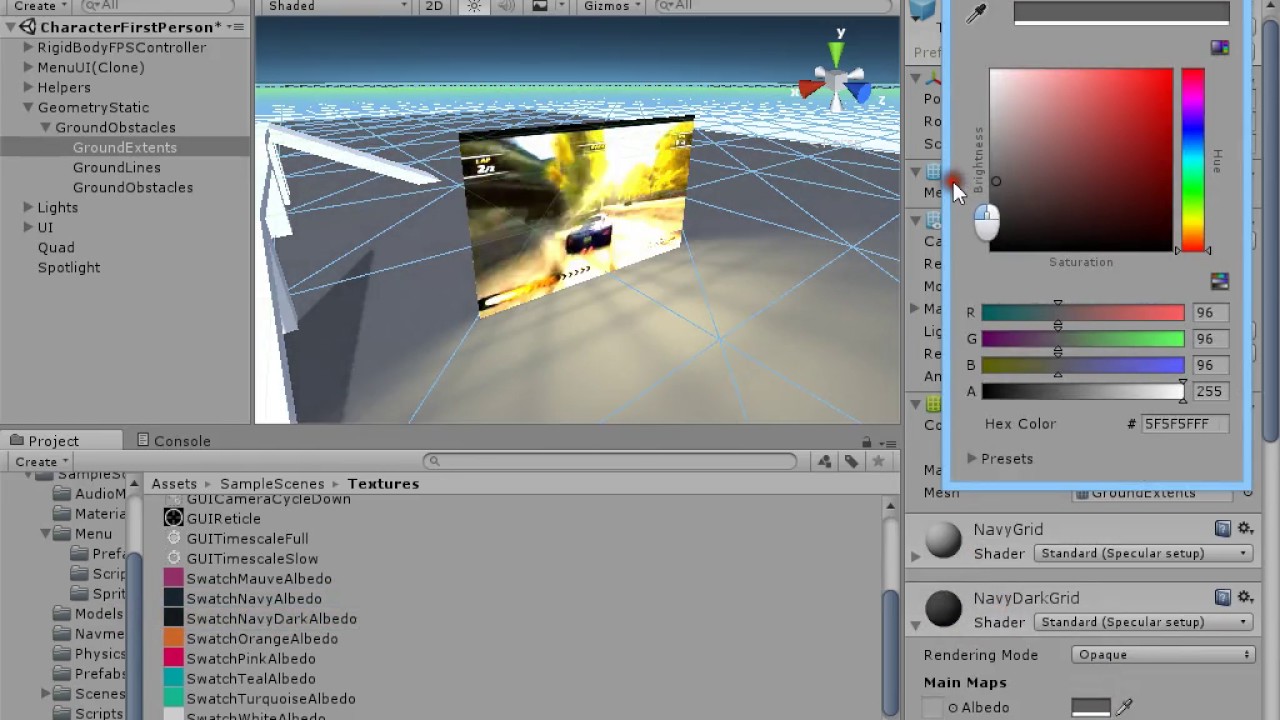Open Rendering Mode Opaque dropdown
Viewport: 1280px width, 720px height.
point(1164,654)
